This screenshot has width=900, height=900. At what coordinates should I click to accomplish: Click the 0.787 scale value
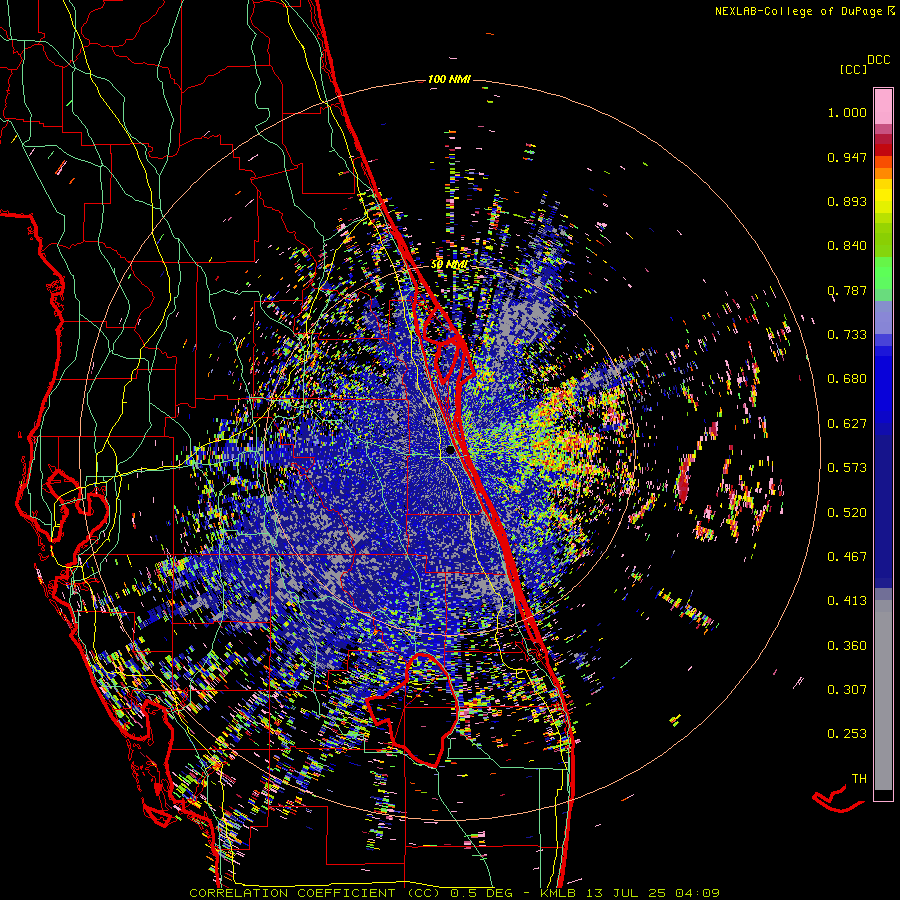[x=847, y=290]
